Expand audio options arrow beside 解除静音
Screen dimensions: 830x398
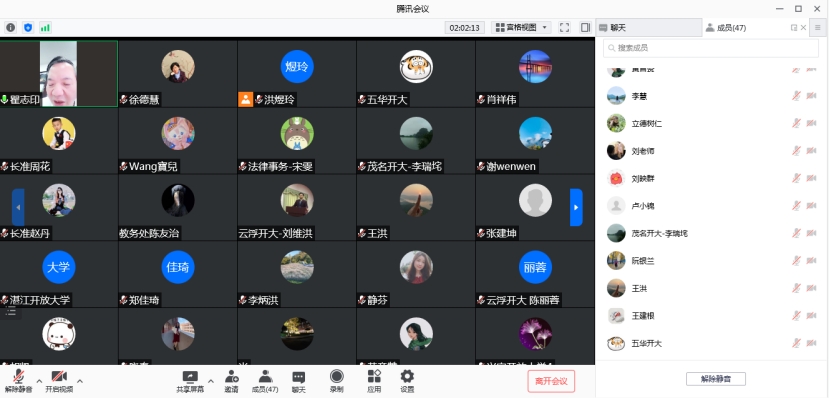(x=39, y=381)
